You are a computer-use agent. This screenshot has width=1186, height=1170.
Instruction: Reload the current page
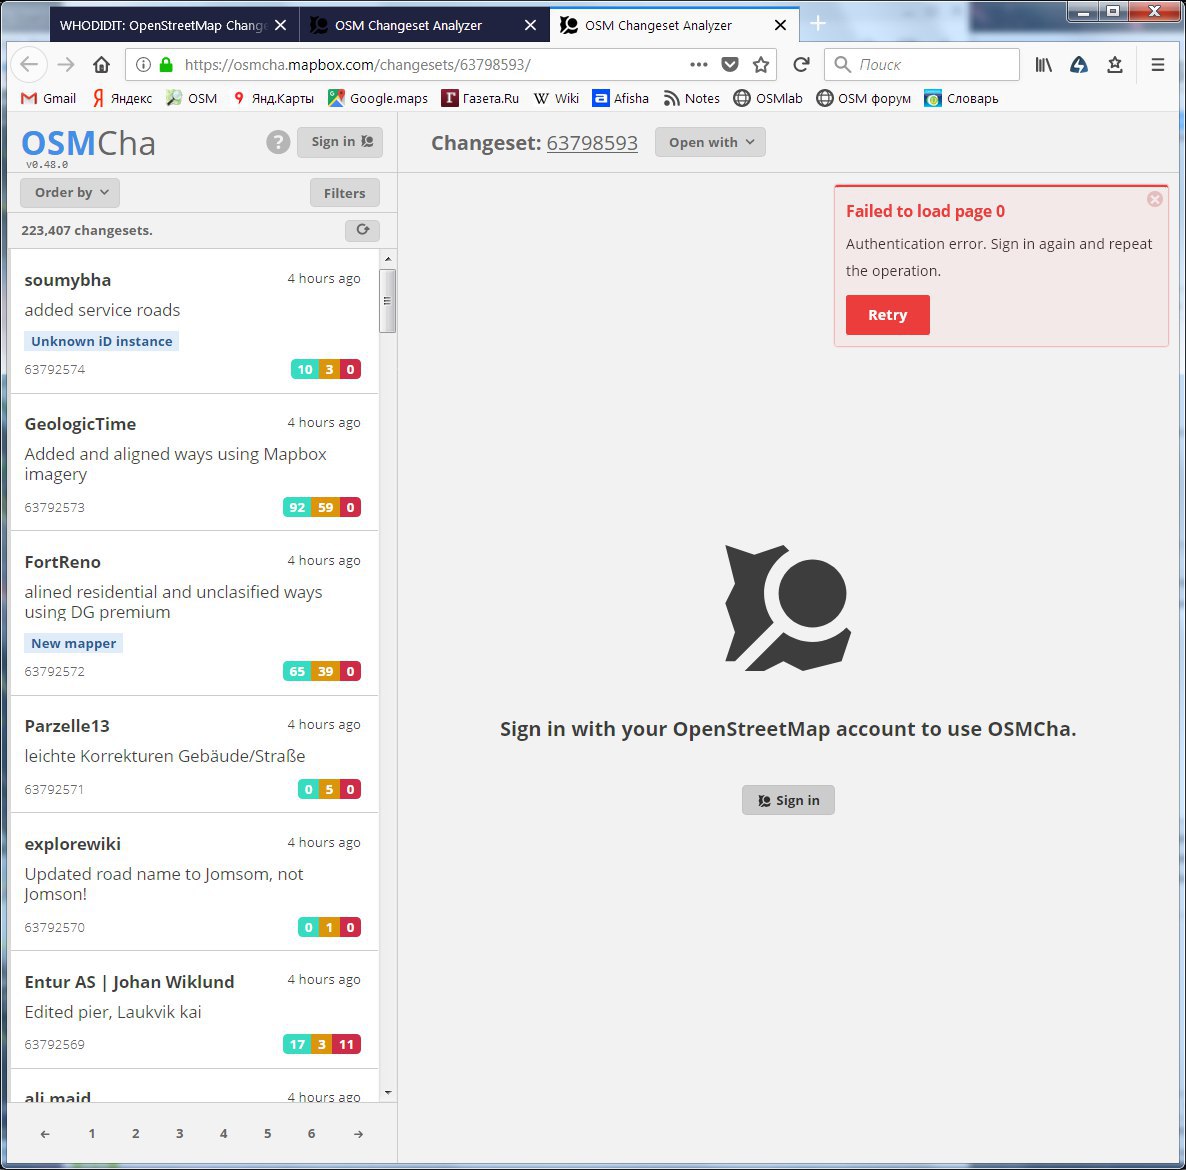(802, 64)
